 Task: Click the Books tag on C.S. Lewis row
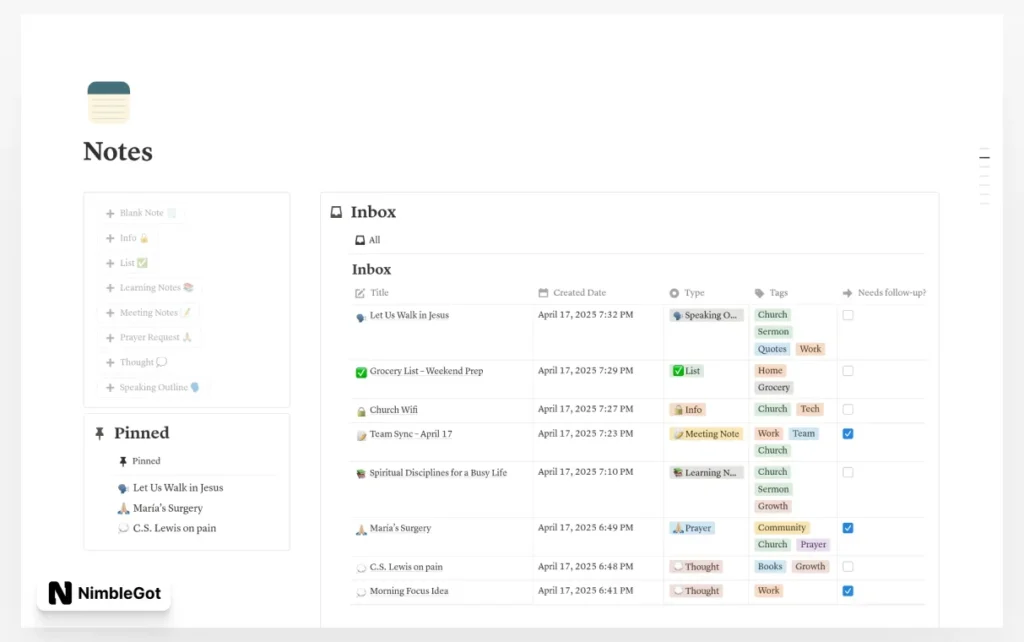click(x=770, y=567)
